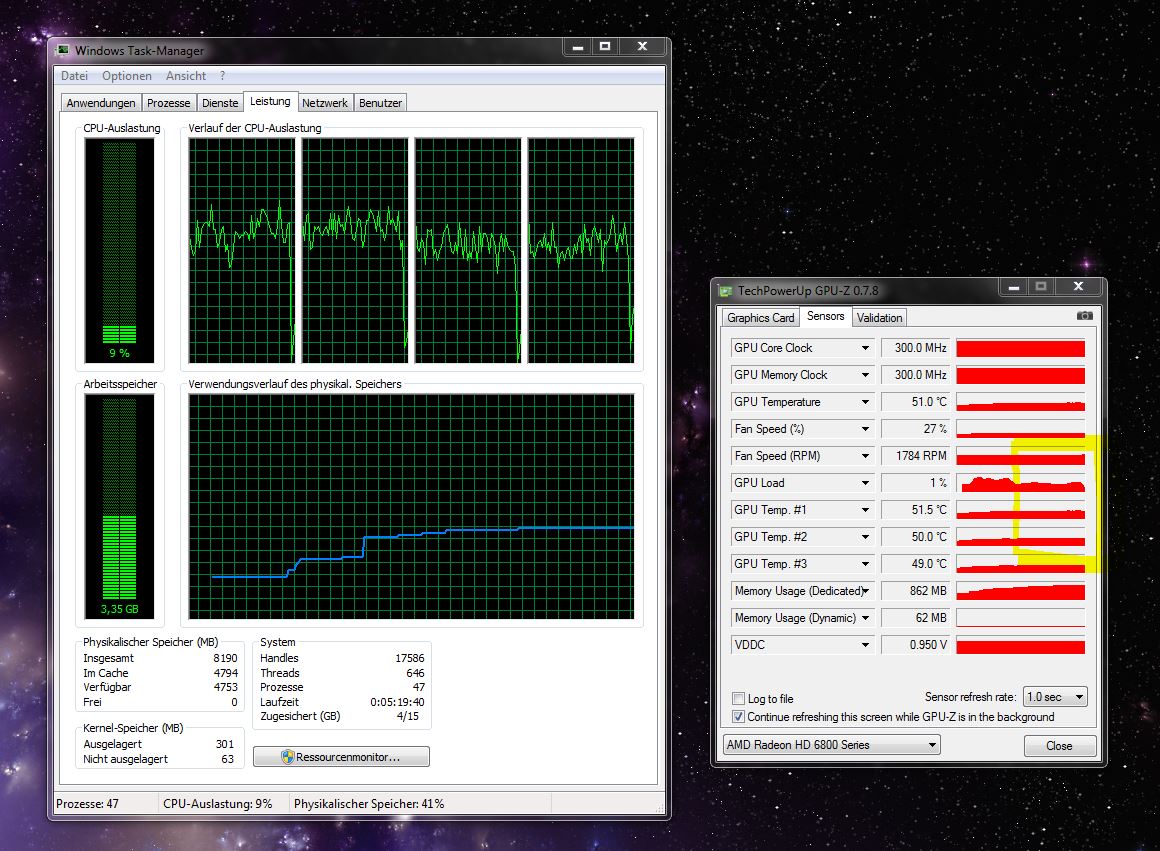Image resolution: width=1160 pixels, height=851 pixels.
Task: Open the Datei menu in Task-Manager
Action: pyautogui.click(x=74, y=75)
